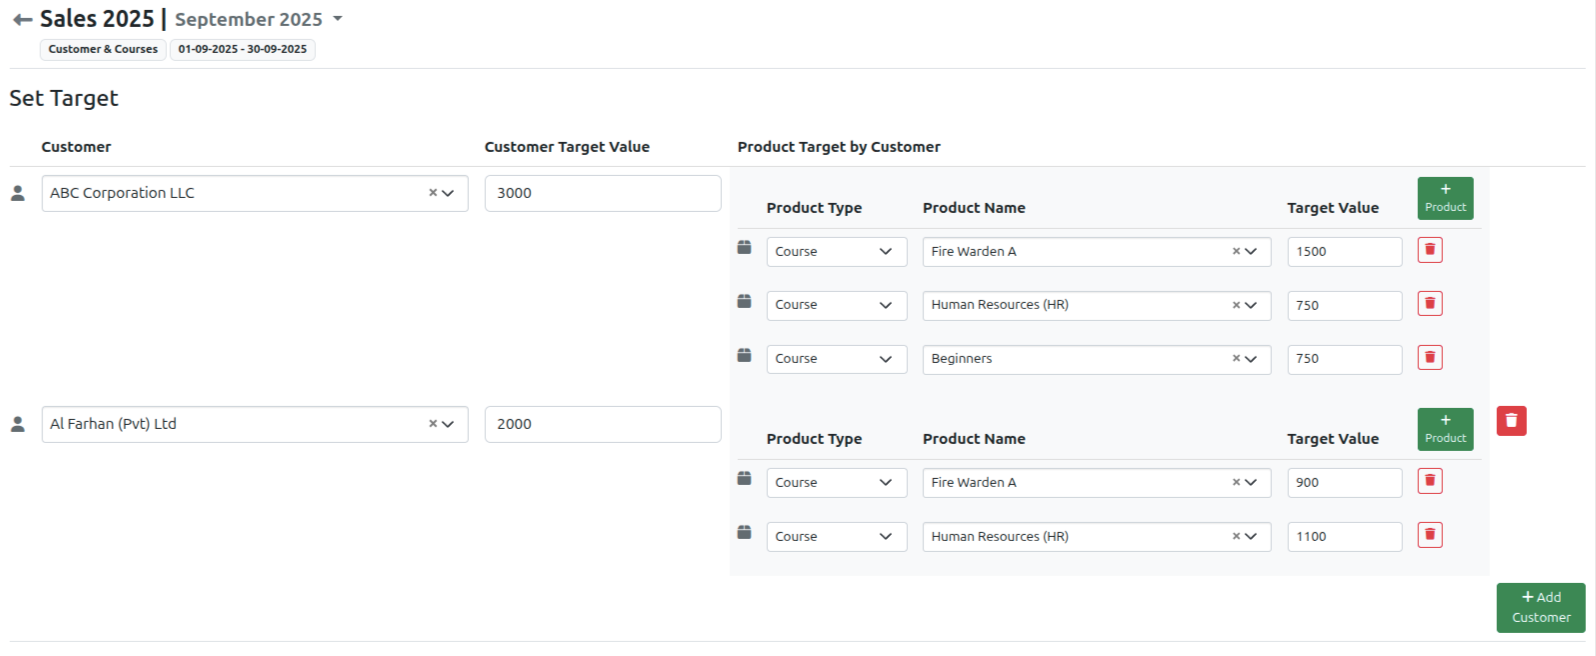Click the Sales 2025 title
The image size is (1596, 656).
97,19
